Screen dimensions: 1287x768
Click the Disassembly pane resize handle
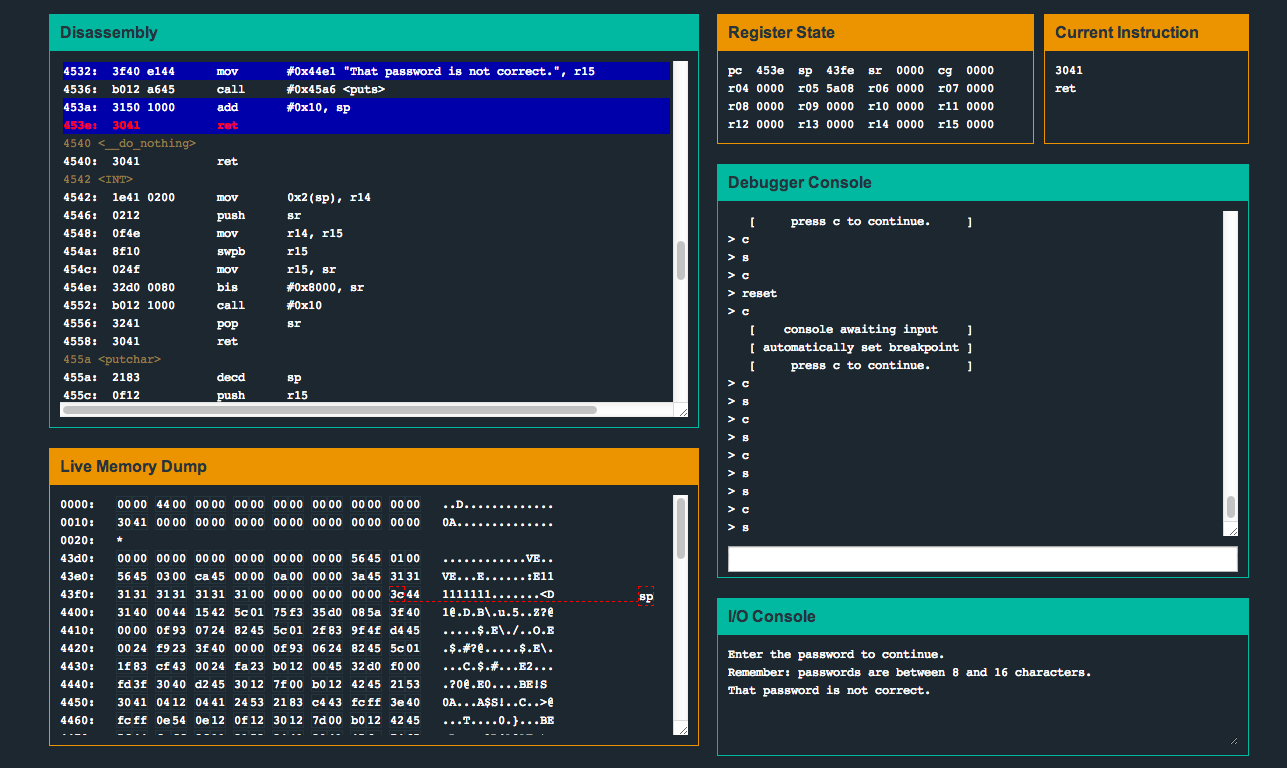pyautogui.click(x=682, y=410)
